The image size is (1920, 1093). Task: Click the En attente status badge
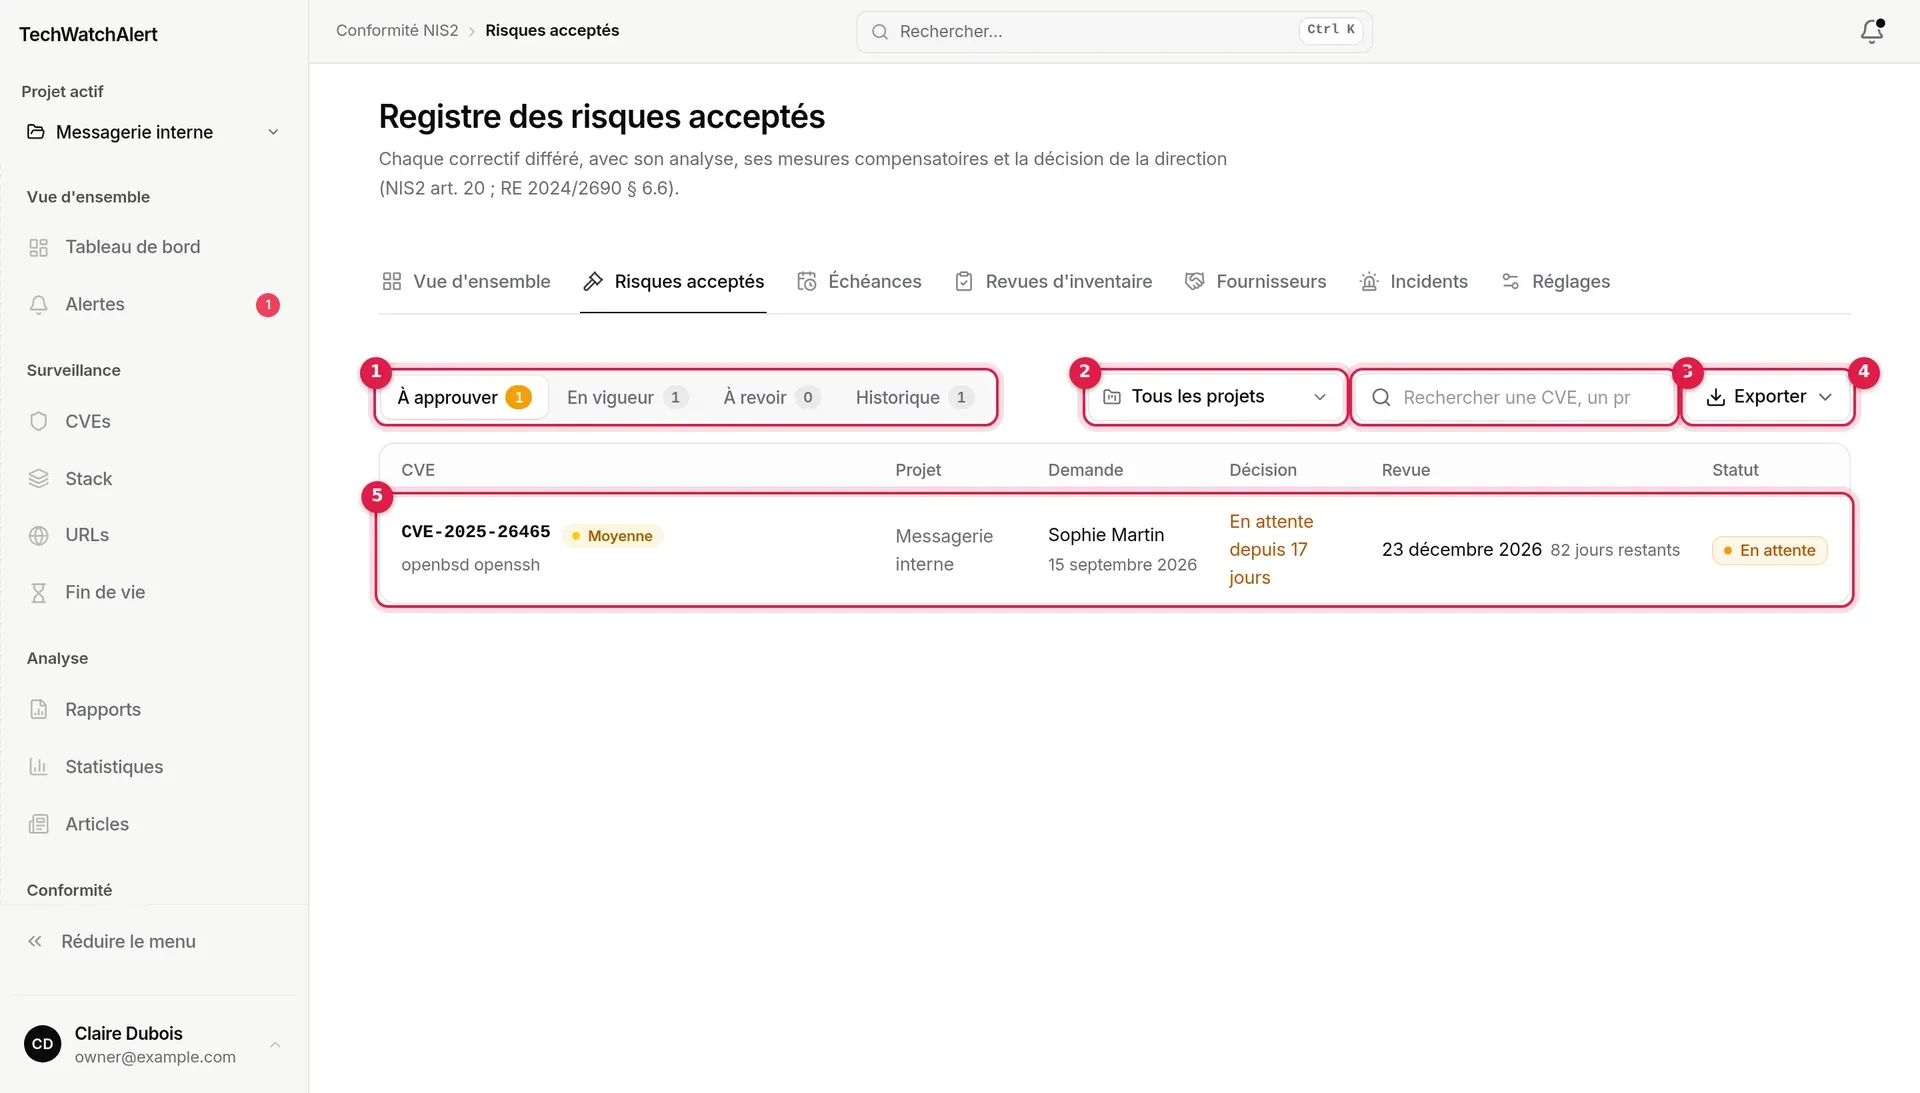(x=1769, y=550)
